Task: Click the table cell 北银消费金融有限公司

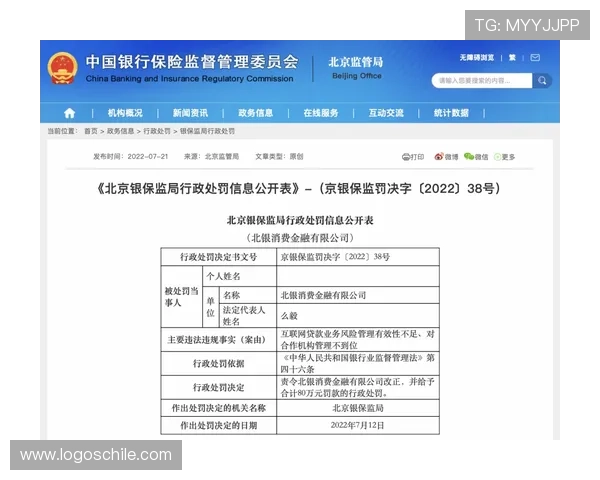Action: (358, 296)
